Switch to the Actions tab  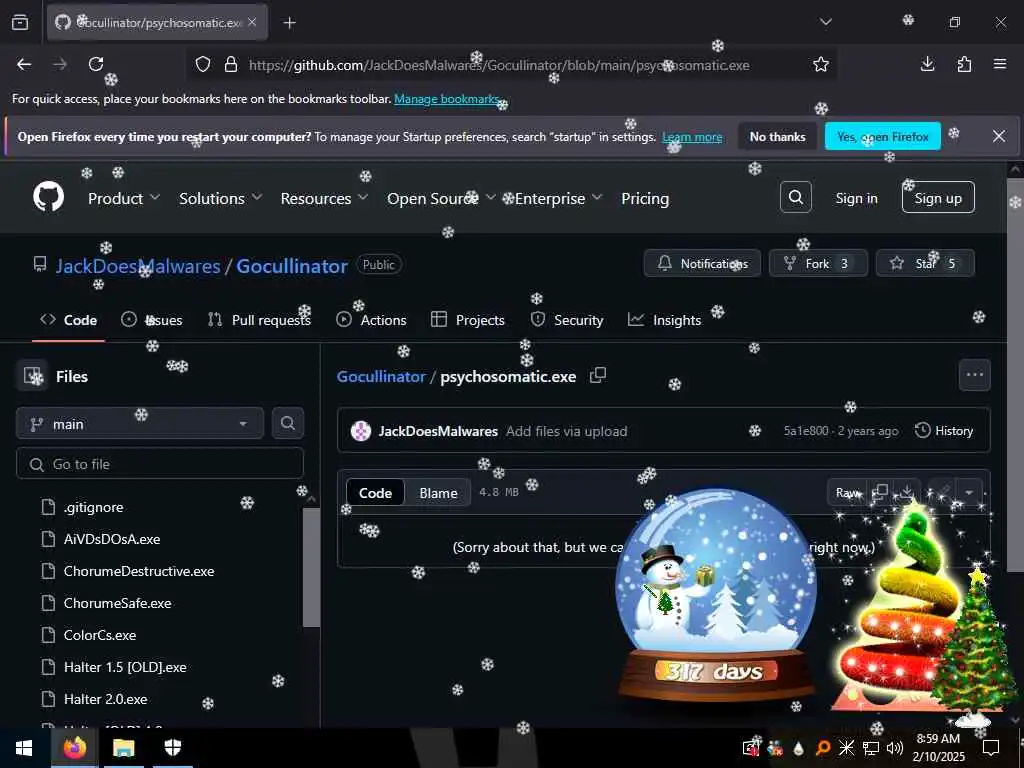pyautogui.click(x=371, y=320)
